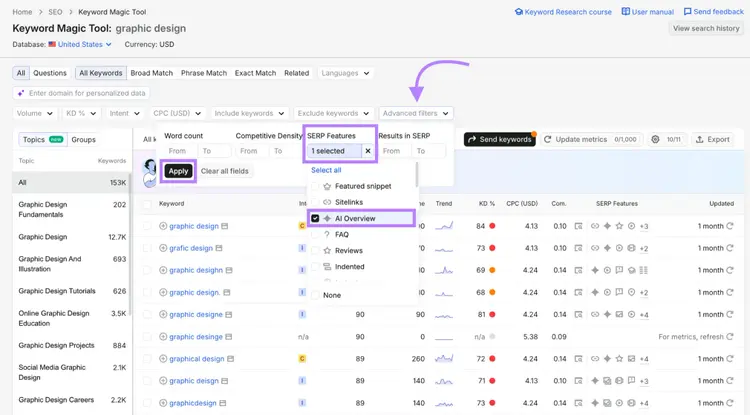The height and width of the screenshot is (415, 750).
Task: Check the Featured snippet option
Action: click(315, 186)
